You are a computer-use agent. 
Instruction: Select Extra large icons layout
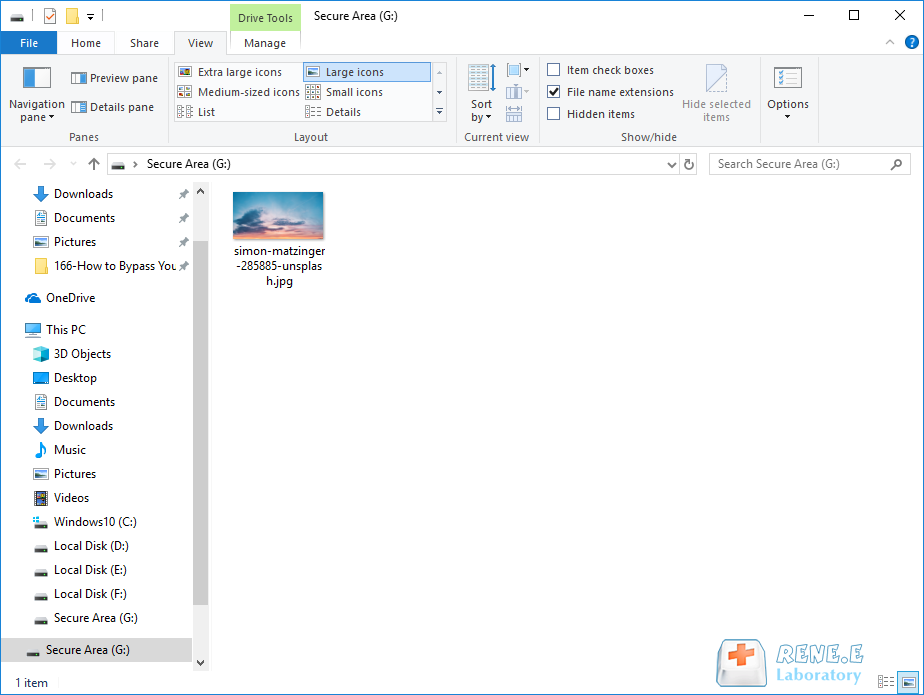click(x=239, y=72)
